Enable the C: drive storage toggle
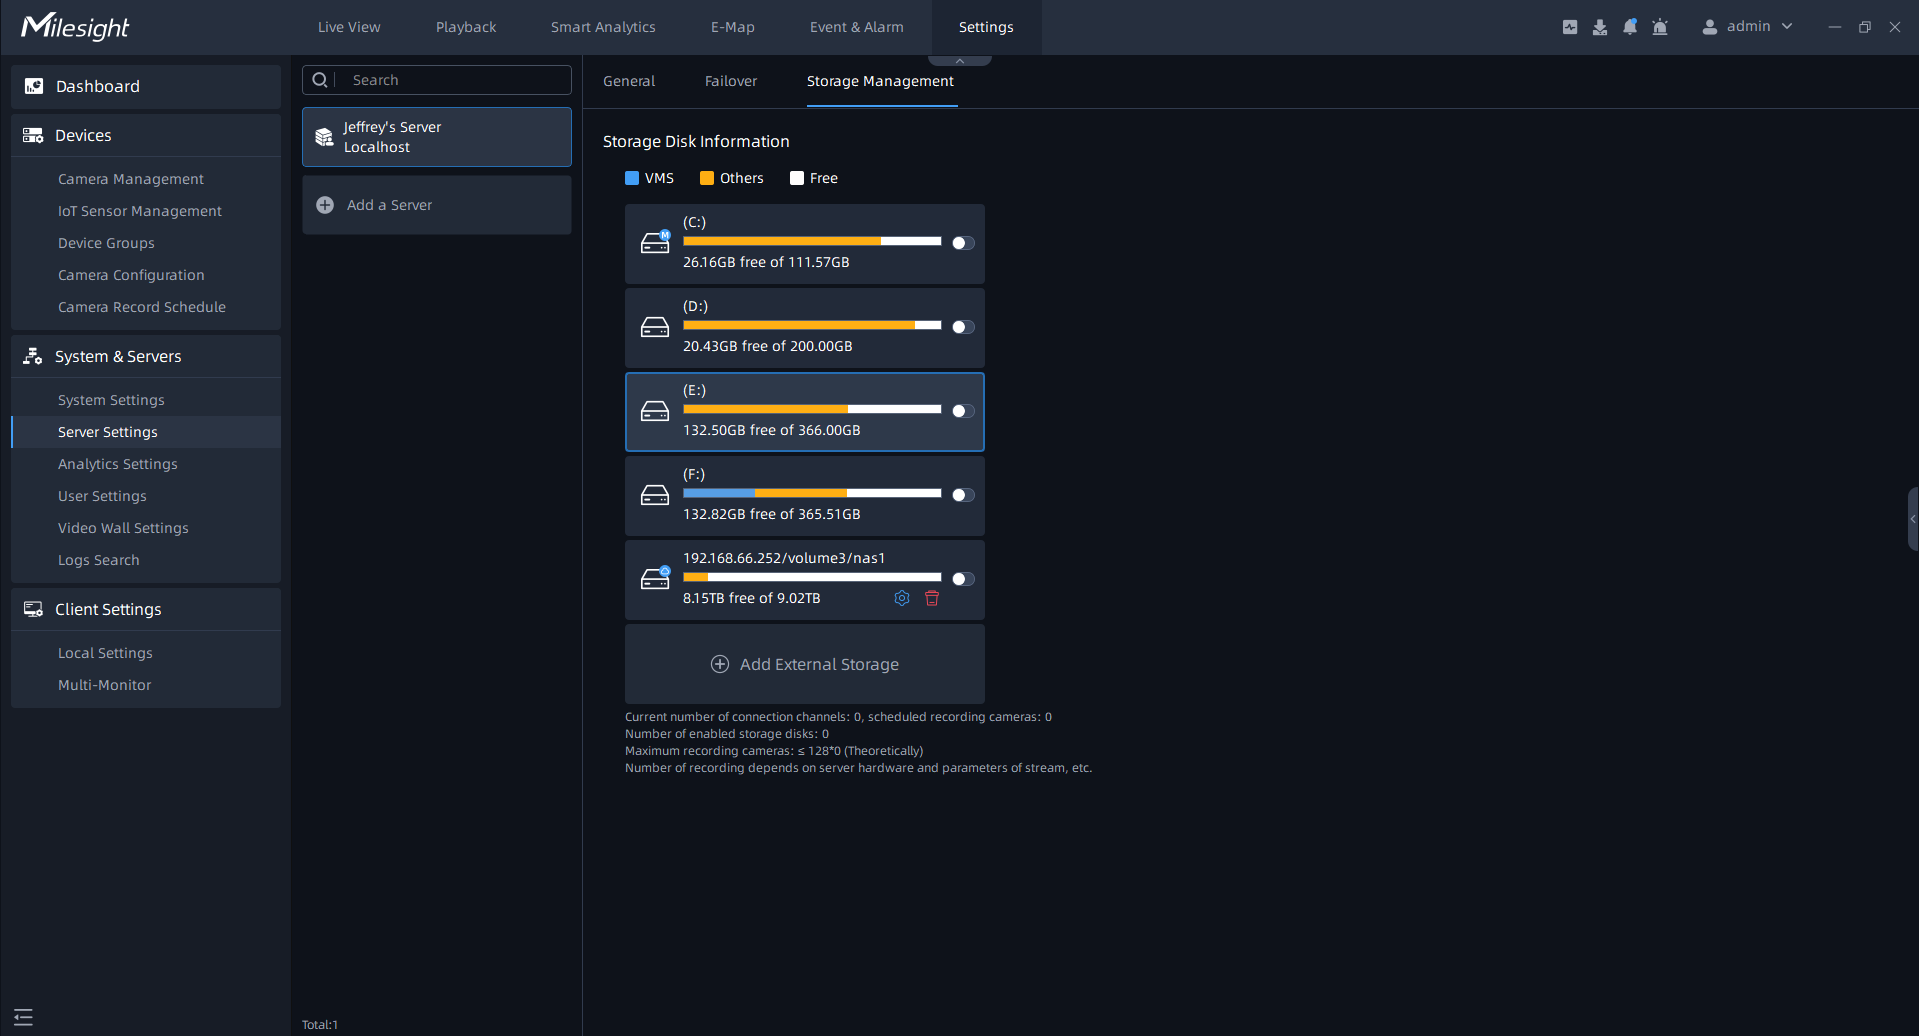1919x1036 pixels. pos(963,243)
